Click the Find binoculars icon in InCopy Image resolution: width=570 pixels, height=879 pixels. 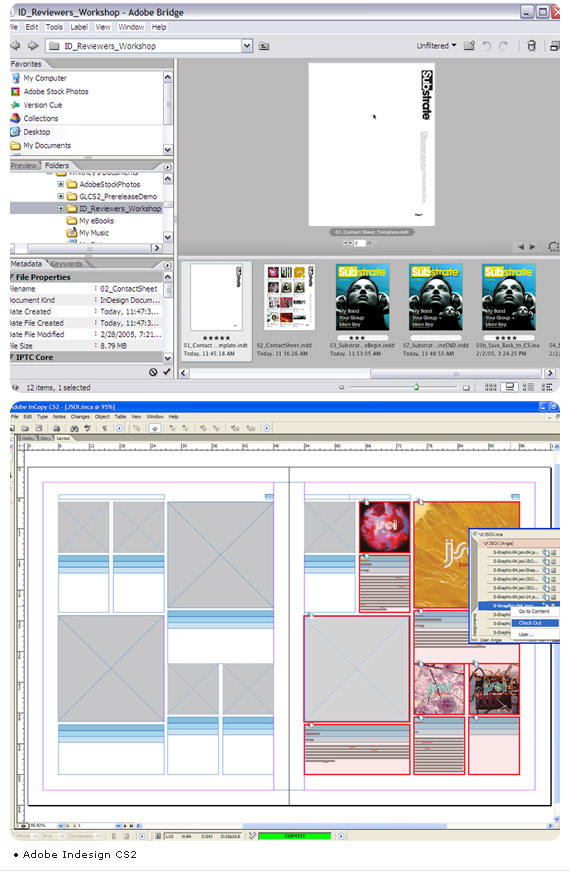[x=74, y=428]
